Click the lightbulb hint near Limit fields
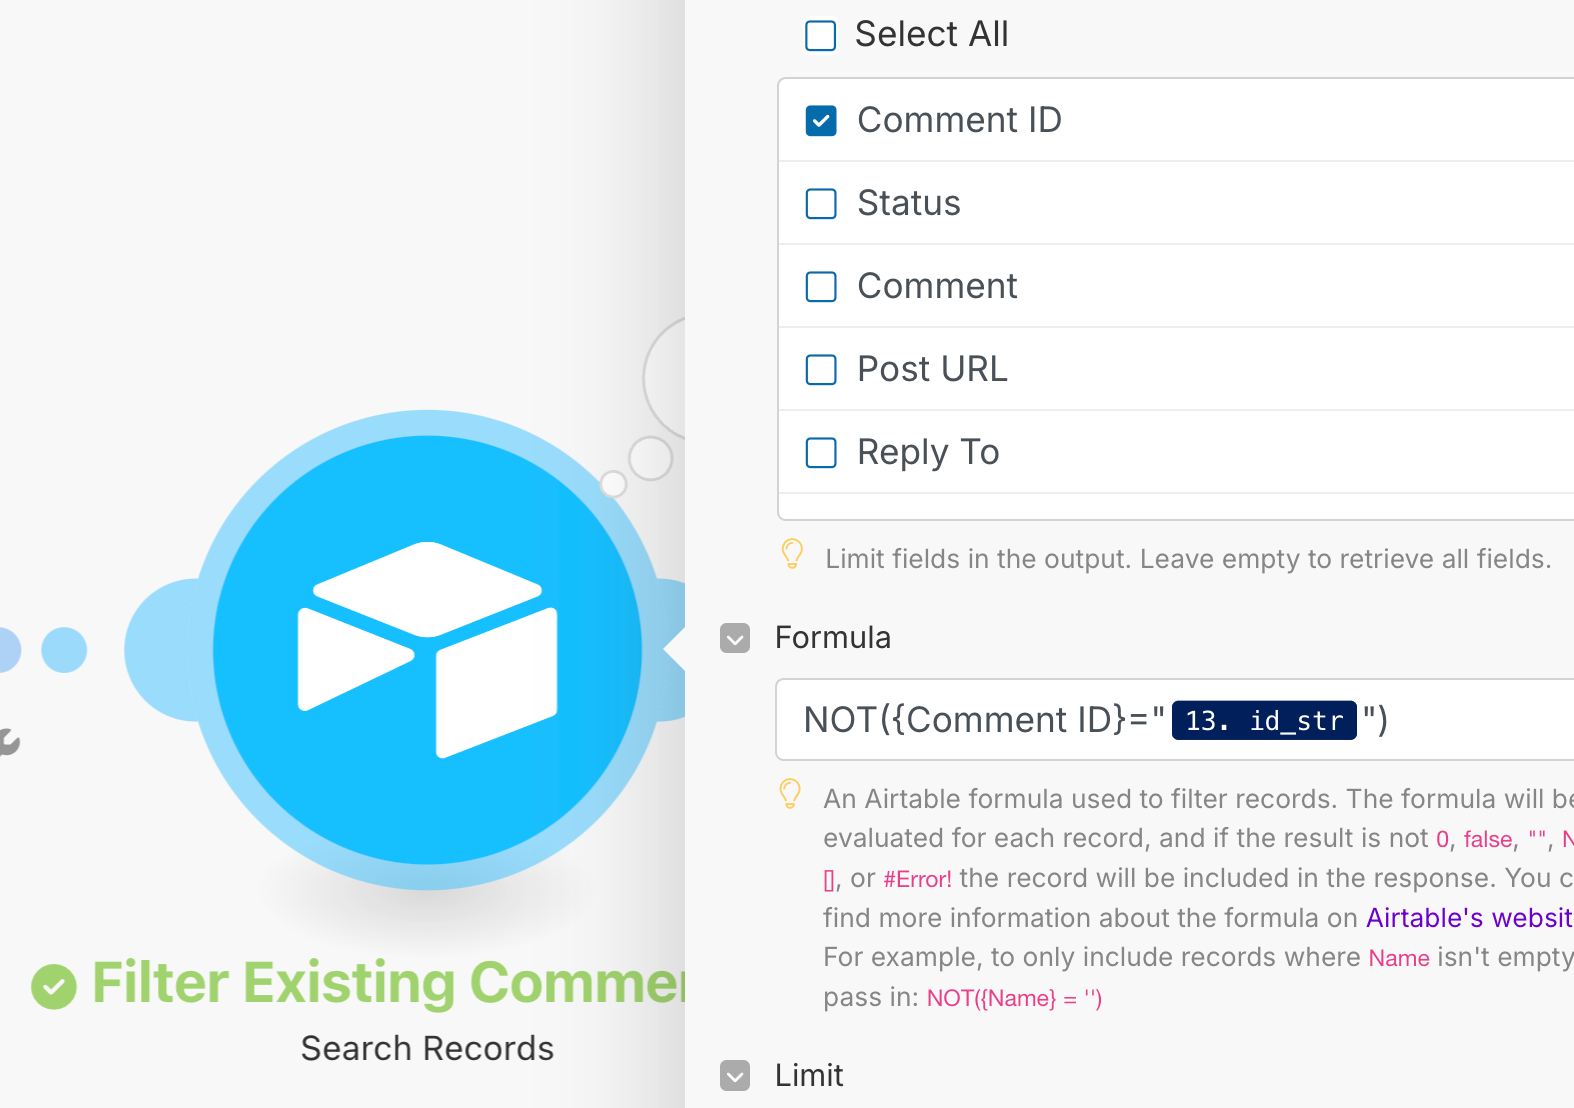Viewport: 1574px width, 1108px height. coord(792,554)
